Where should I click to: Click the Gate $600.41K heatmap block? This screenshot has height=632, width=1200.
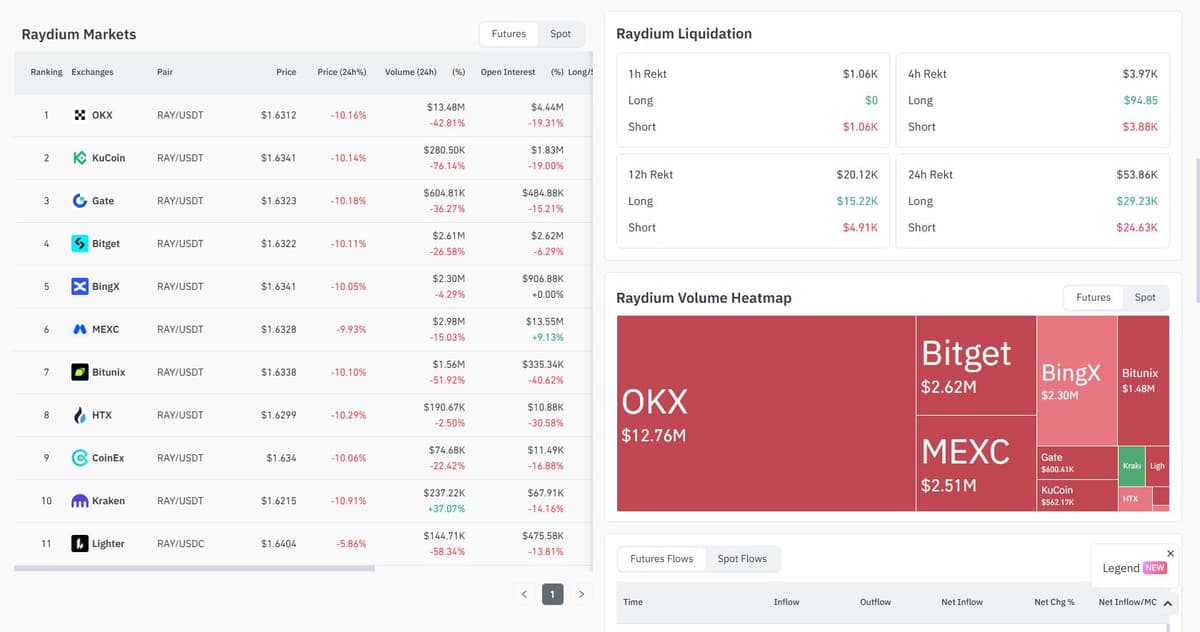coord(1077,463)
